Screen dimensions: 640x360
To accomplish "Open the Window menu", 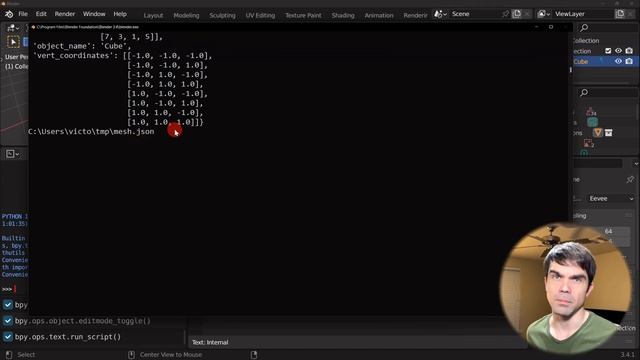I will (x=94, y=14).
